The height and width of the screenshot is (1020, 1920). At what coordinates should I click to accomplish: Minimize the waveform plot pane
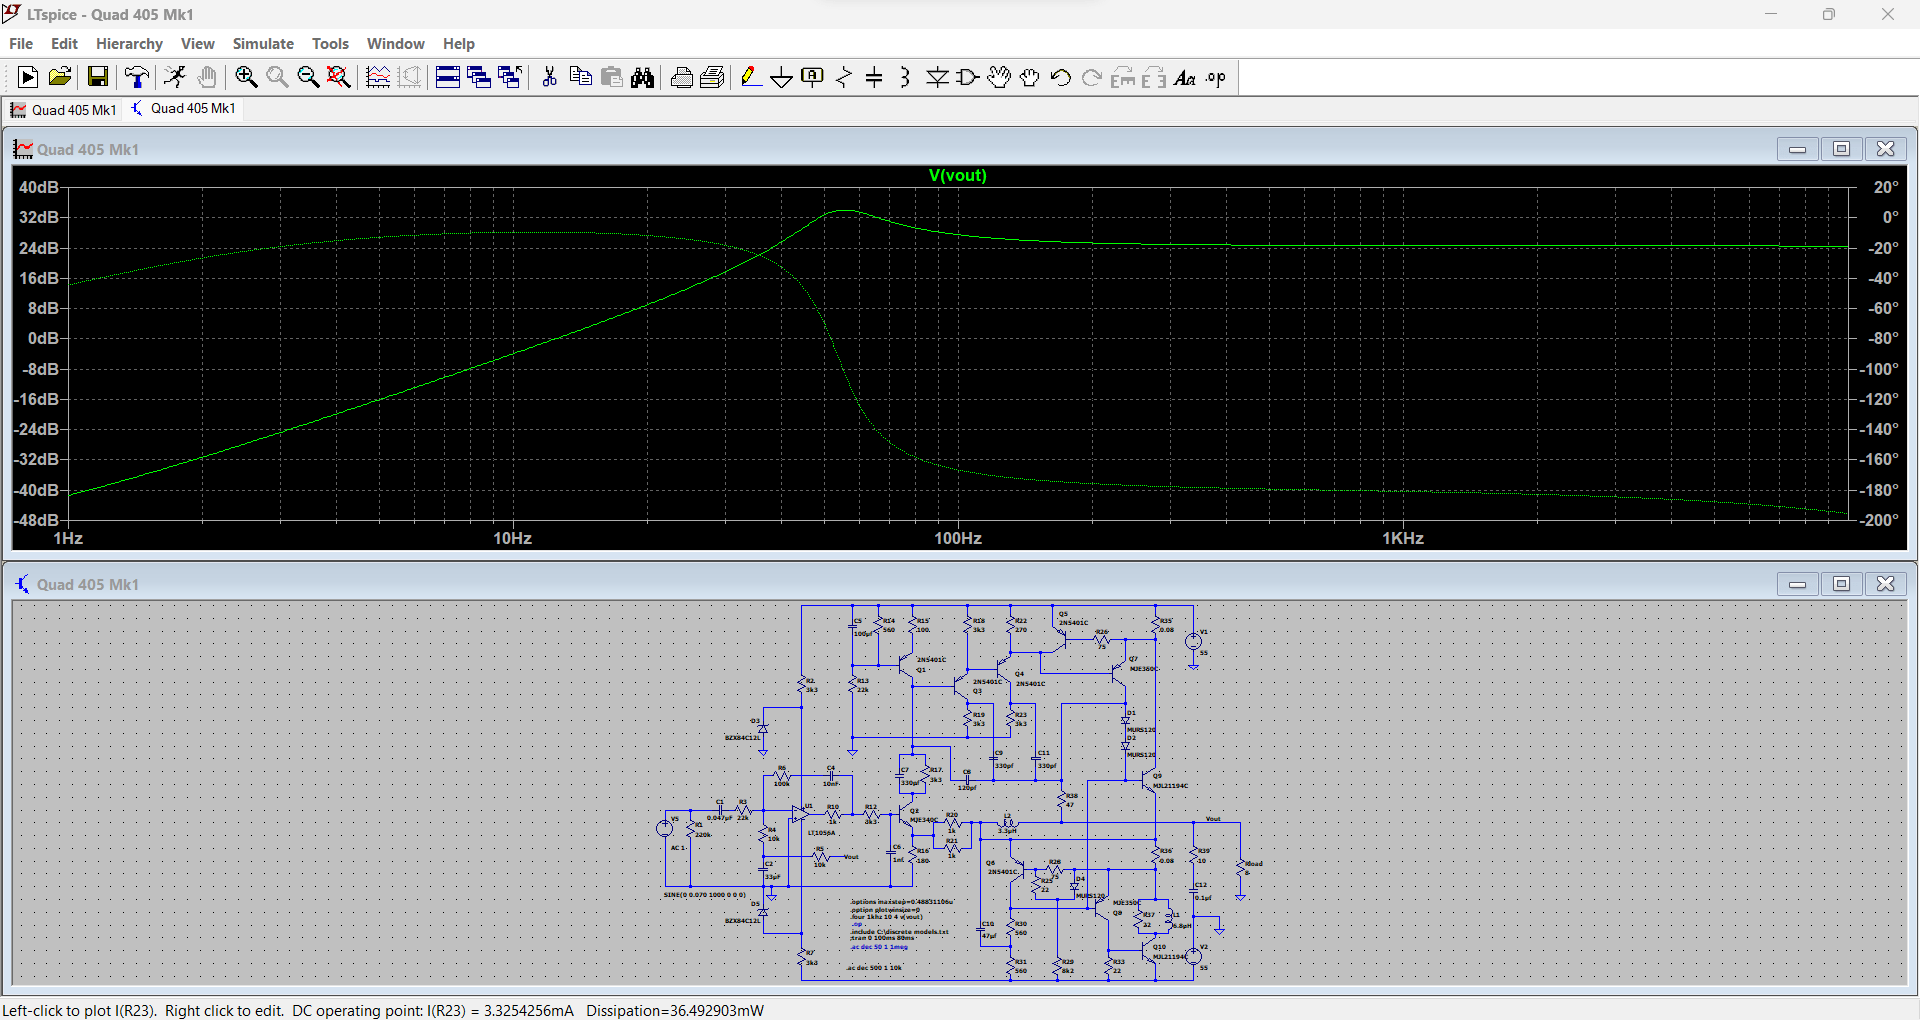coord(1797,148)
